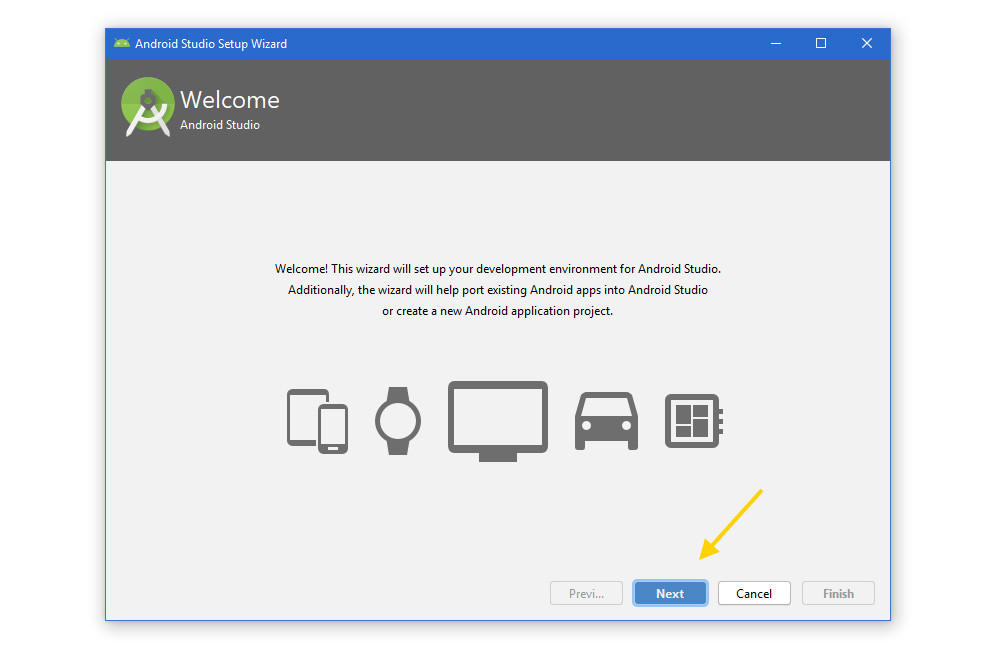The image size is (1000, 650).
Task: Click the Wear OS smartwatch icon
Action: tap(397, 420)
